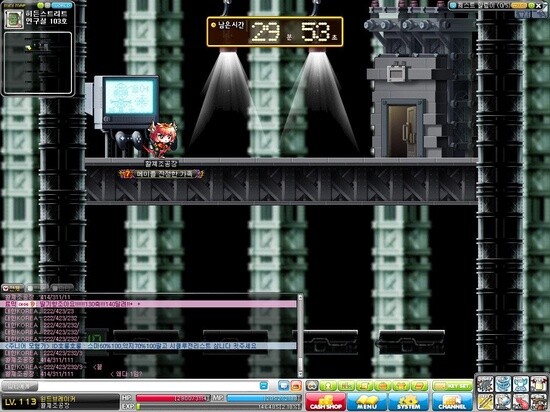Focus the chat message input field
Screen dimensions: 550x412
point(148,386)
